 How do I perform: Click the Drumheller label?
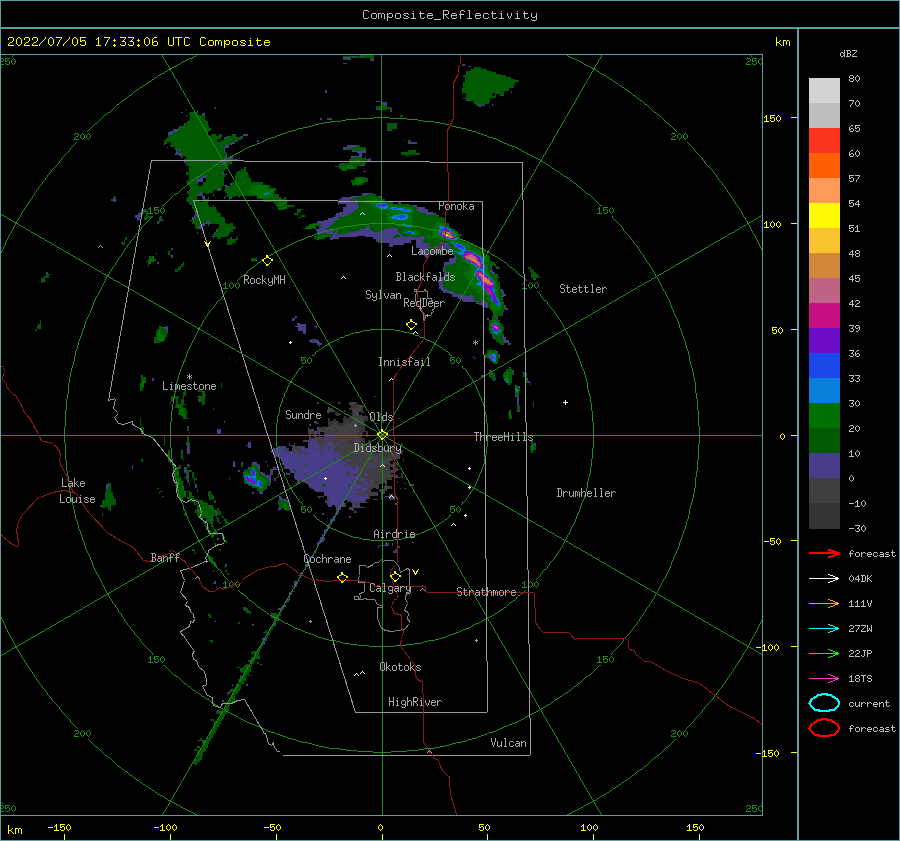pyautogui.click(x=586, y=493)
